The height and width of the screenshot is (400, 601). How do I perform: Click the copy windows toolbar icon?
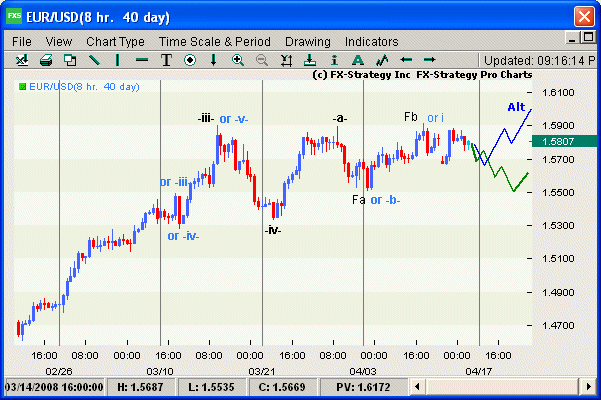(x=70, y=60)
